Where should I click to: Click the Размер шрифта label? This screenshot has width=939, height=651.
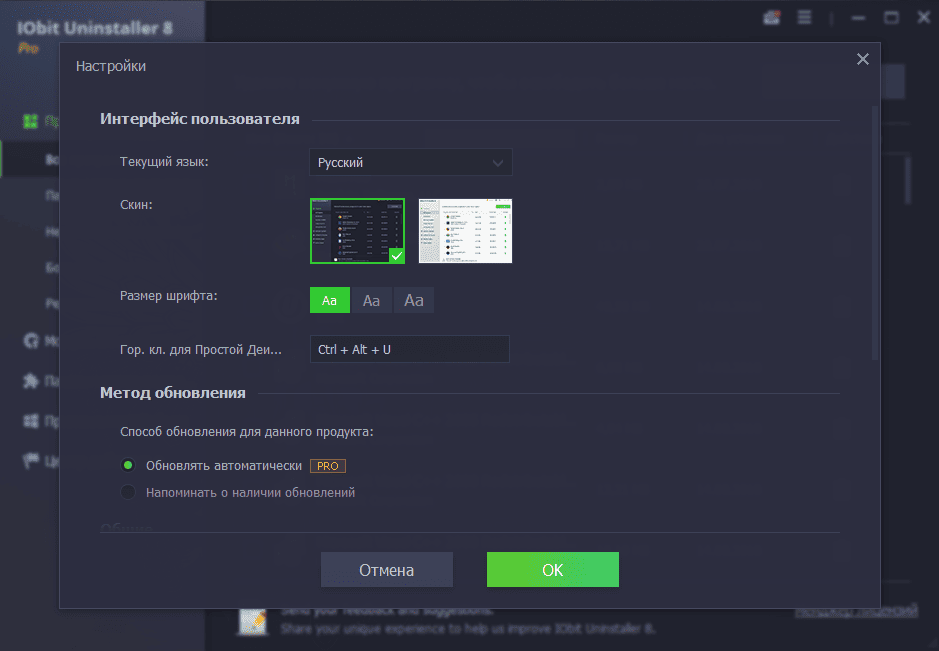(x=169, y=295)
